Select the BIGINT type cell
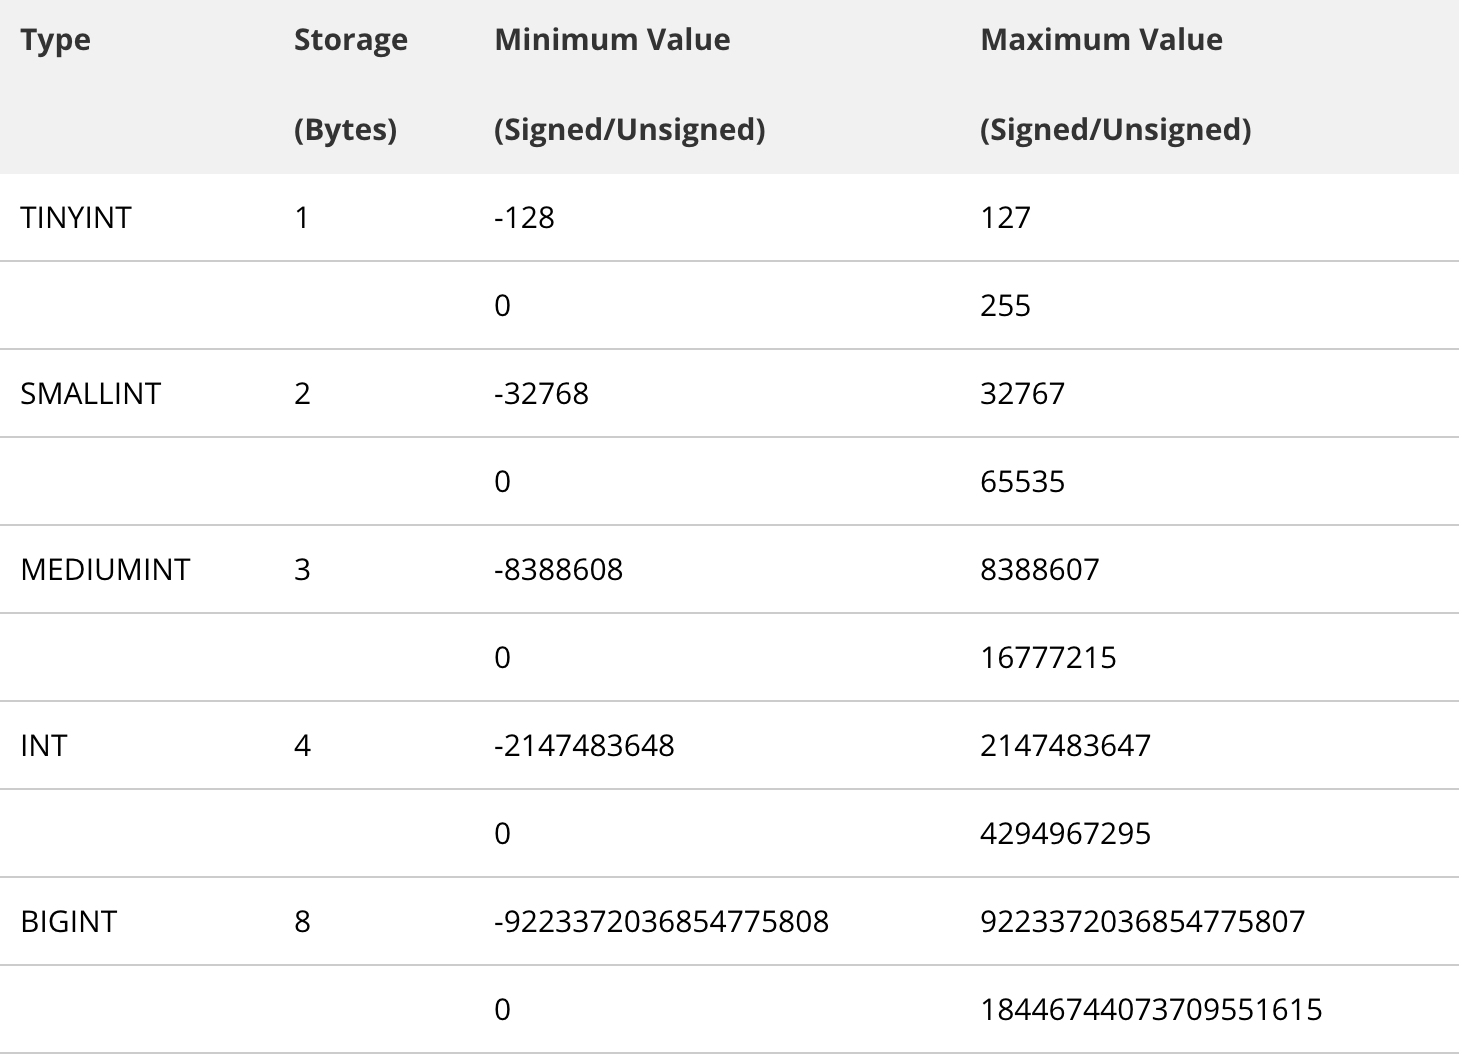This screenshot has height=1060, width=1459. (69, 922)
